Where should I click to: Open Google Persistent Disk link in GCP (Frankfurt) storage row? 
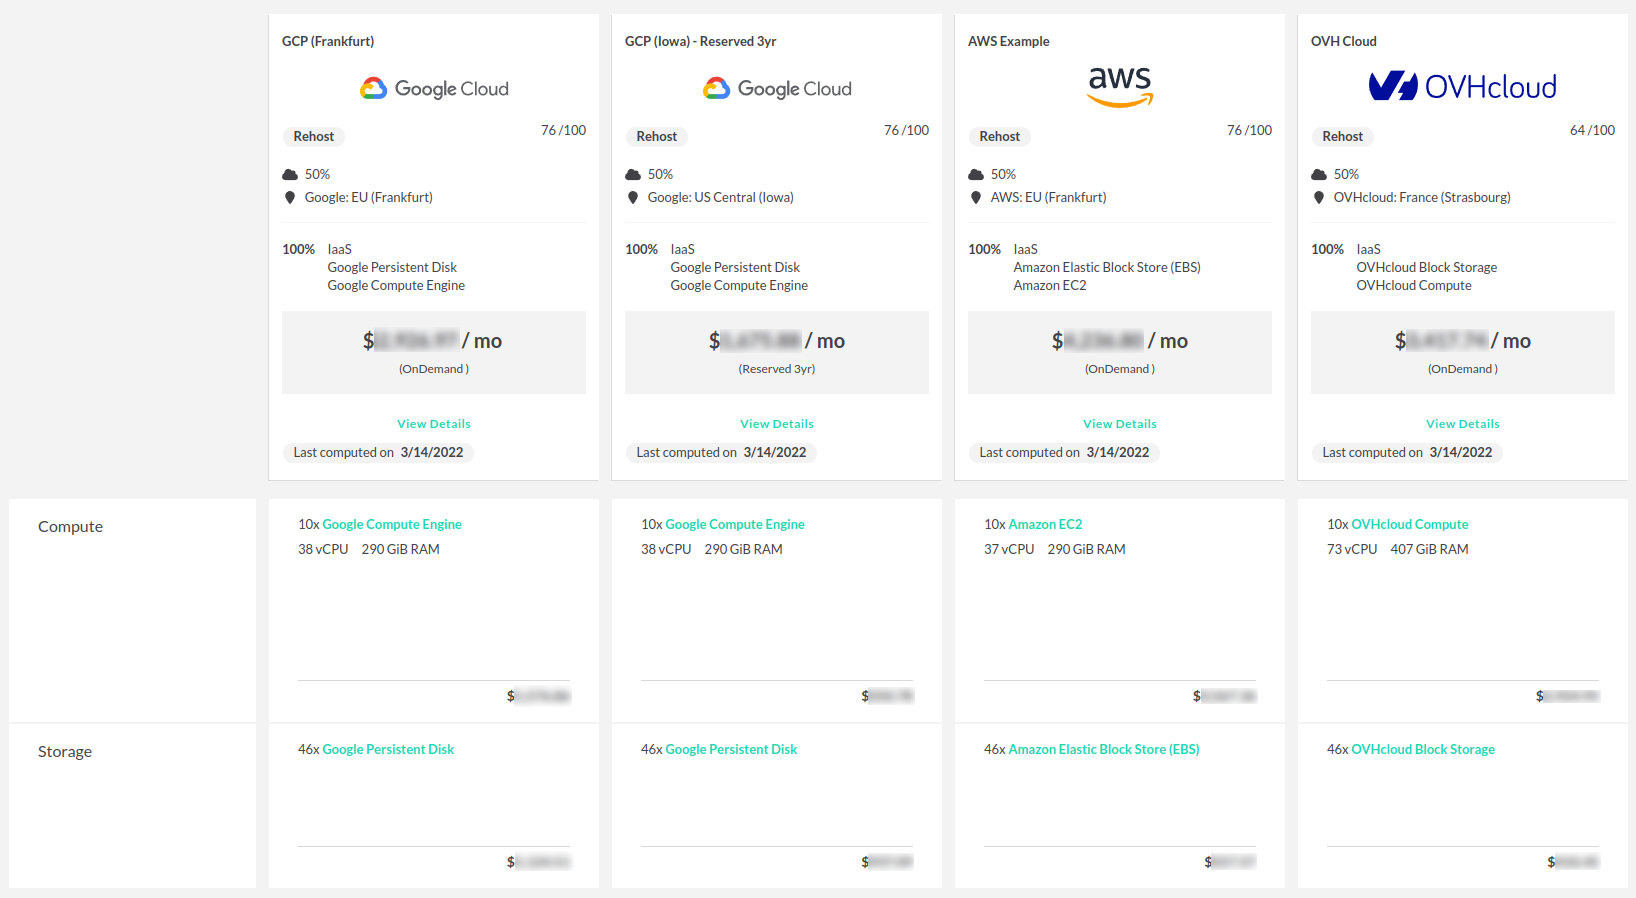(388, 749)
